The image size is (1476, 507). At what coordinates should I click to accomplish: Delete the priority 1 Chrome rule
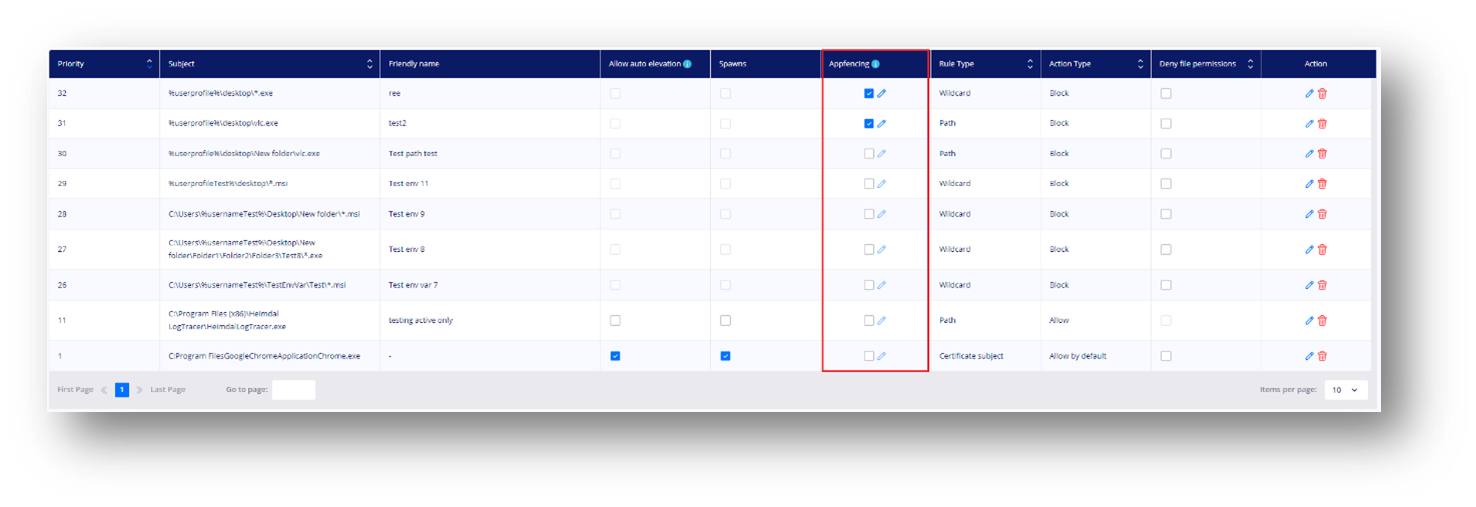pos(1322,356)
